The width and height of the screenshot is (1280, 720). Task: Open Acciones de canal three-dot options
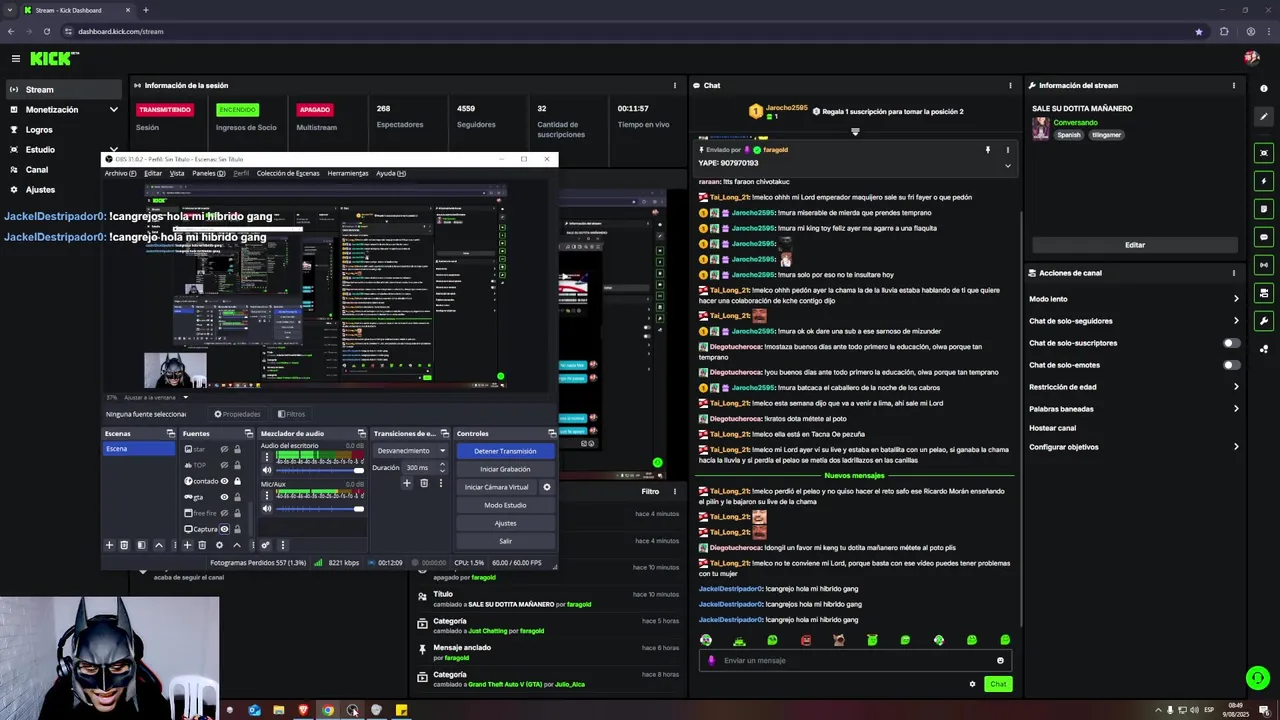pyautogui.click(x=1233, y=272)
